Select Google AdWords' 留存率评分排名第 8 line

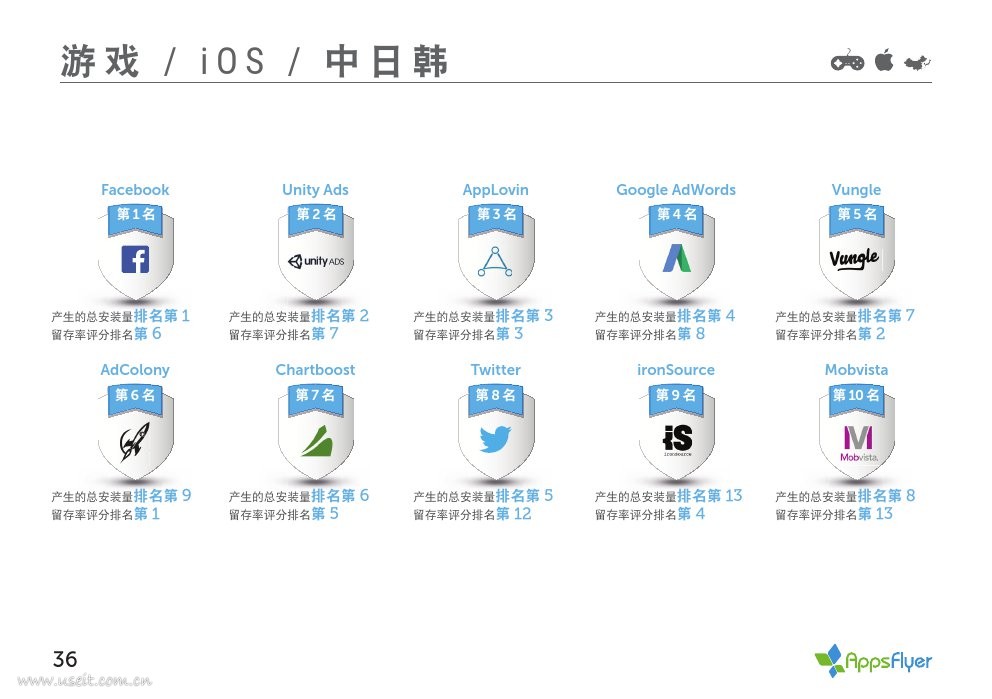(x=650, y=334)
